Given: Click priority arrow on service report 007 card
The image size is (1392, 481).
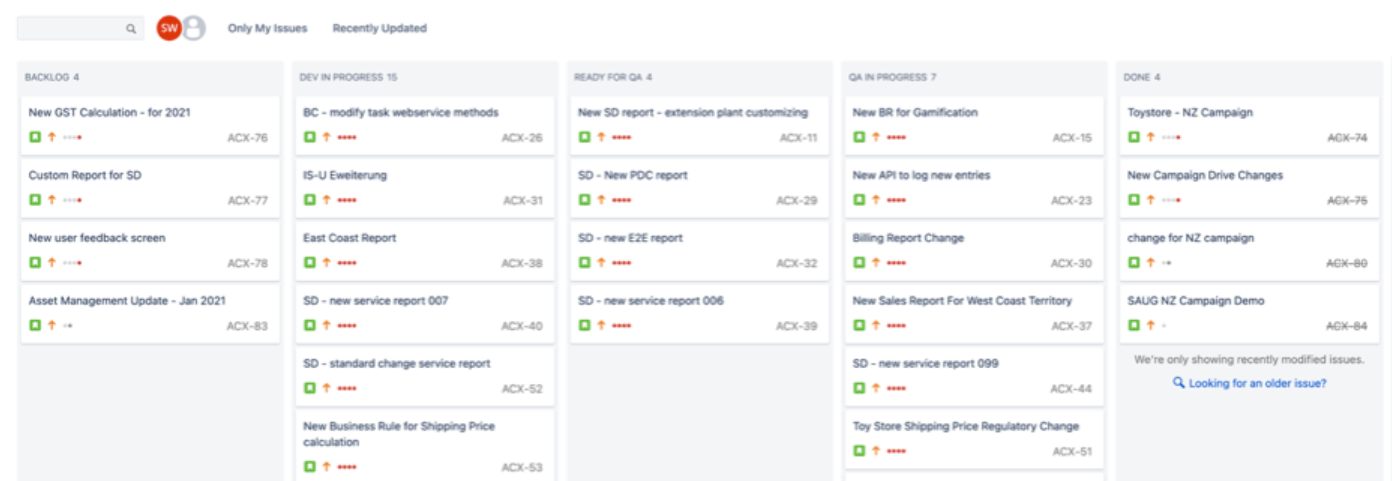Looking at the screenshot, I should pyautogui.click(x=327, y=326).
